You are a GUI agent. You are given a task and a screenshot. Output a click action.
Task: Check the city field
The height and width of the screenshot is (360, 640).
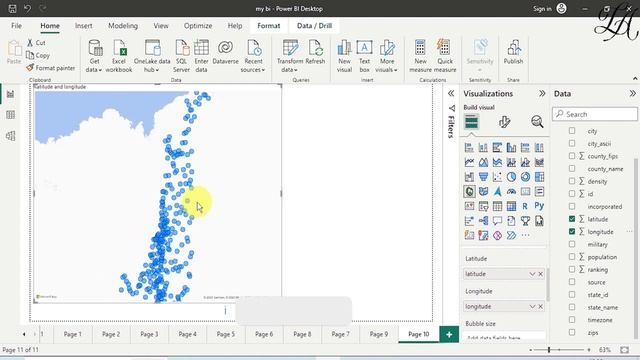572,131
